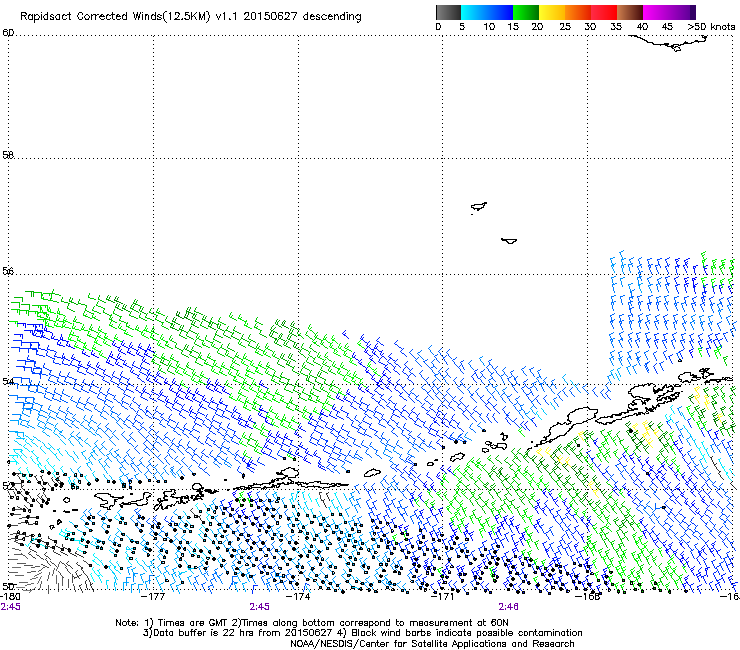Click the -174 longitude axis label
The width and height of the screenshot is (740, 650).
(x=298, y=596)
